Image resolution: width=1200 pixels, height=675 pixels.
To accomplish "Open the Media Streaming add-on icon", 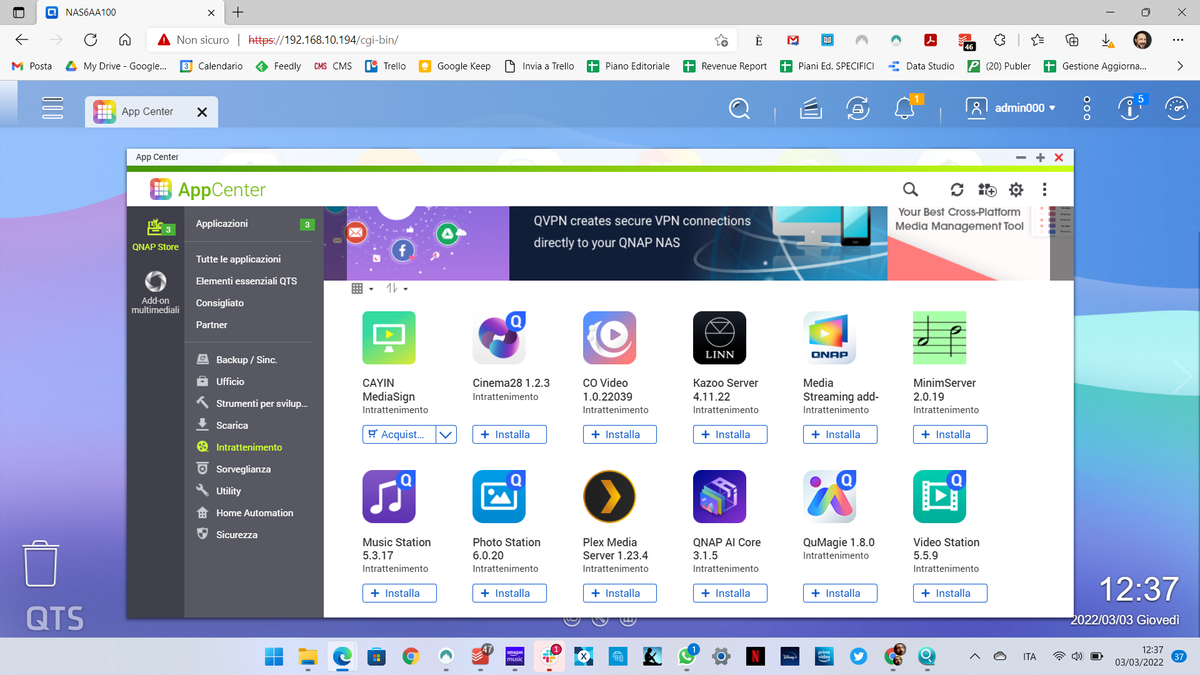I will [830, 337].
